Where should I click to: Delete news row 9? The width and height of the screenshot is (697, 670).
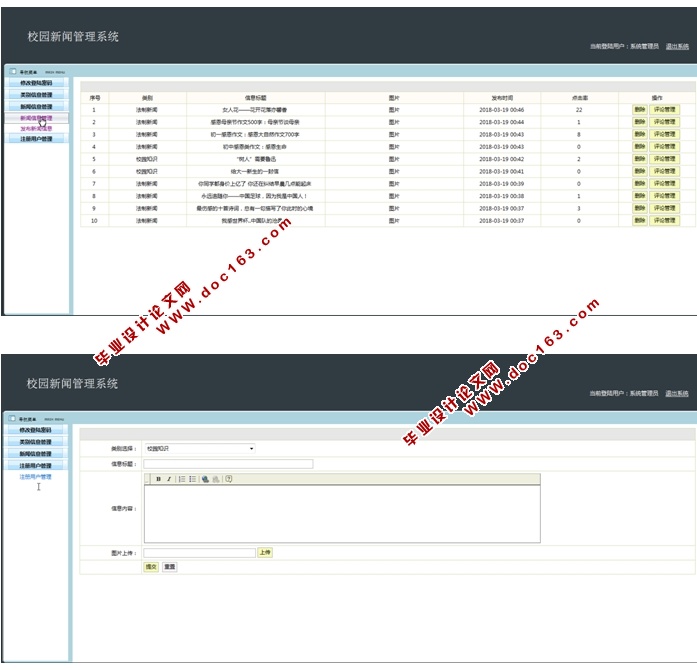point(640,209)
